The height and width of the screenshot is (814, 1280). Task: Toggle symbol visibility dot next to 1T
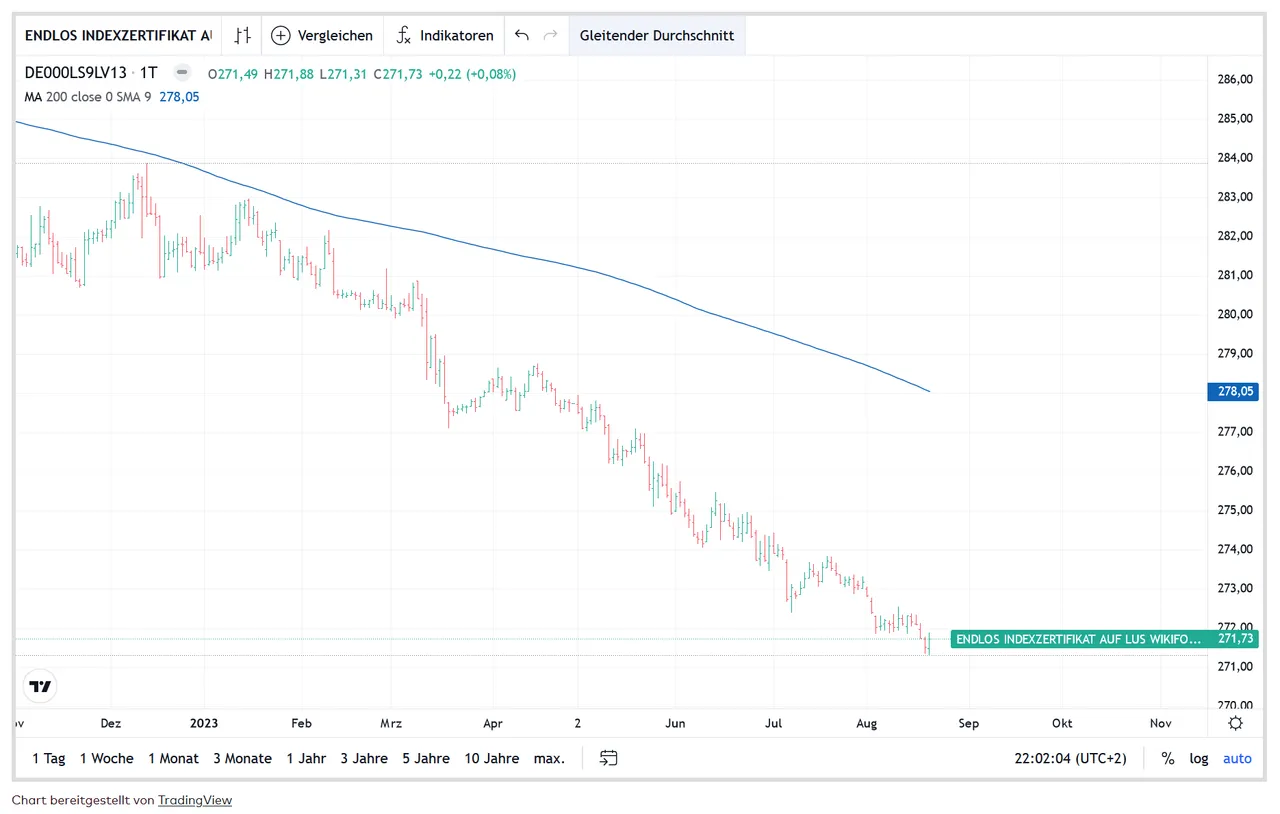[182, 73]
